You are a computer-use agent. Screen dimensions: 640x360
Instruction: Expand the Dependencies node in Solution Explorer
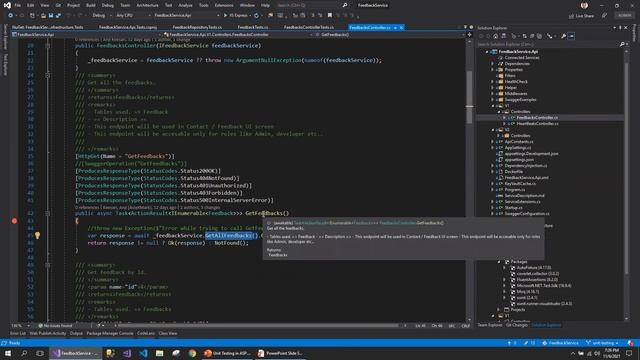tap(493, 64)
